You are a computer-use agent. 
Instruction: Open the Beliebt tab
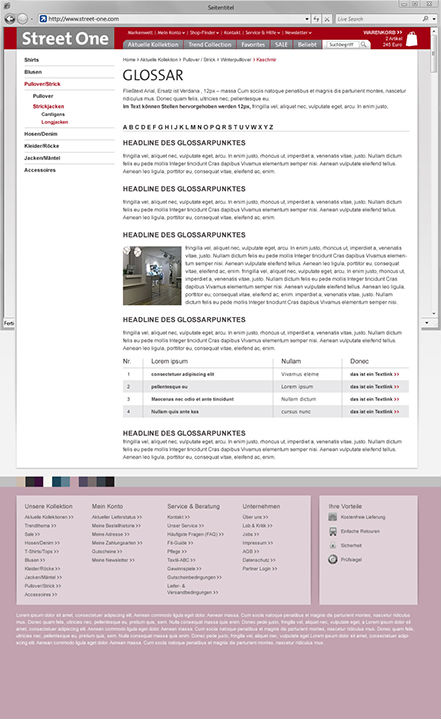pyautogui.click(x=307, y=44)
